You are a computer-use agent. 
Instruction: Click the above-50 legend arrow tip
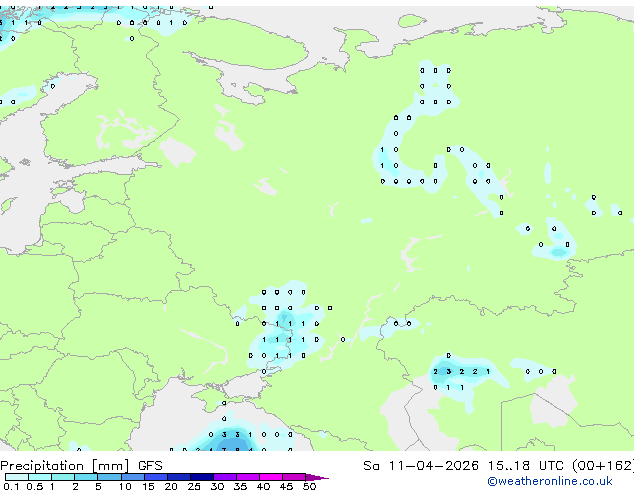pyautogui.click(x=317, y=477)
